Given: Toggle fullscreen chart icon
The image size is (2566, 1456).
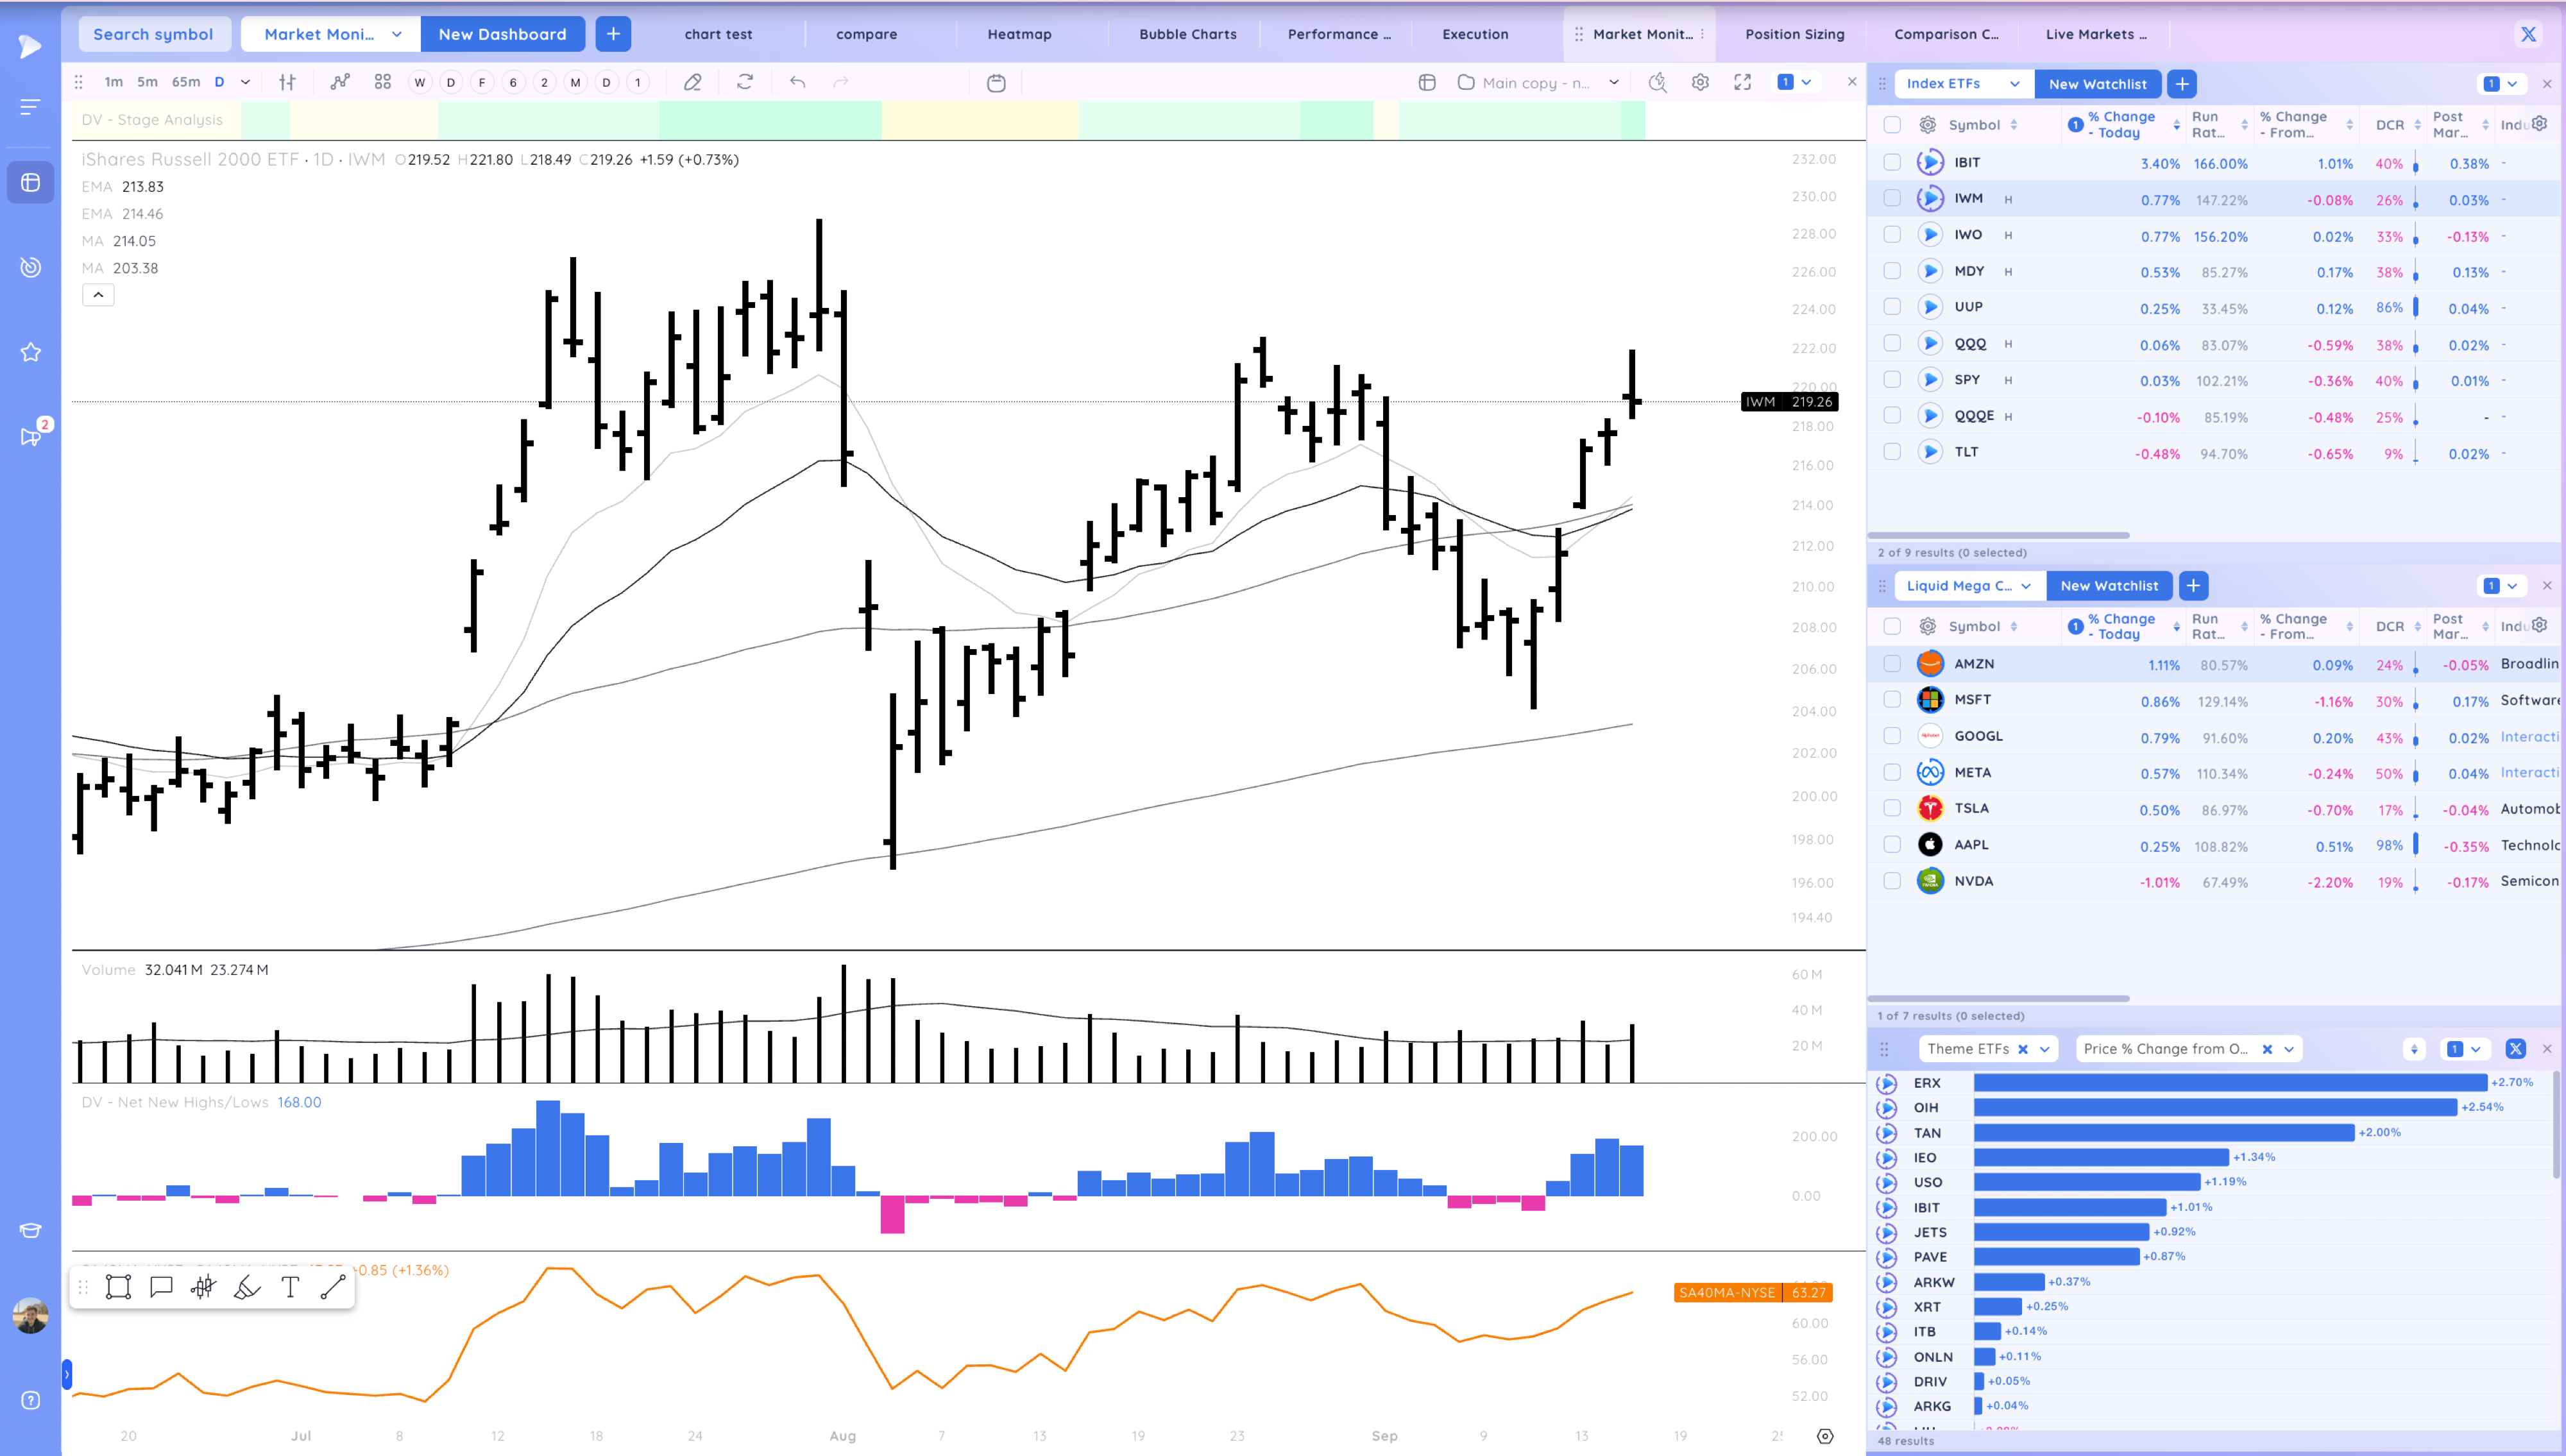Looking at the screenshot, I should pos(1743,83).
